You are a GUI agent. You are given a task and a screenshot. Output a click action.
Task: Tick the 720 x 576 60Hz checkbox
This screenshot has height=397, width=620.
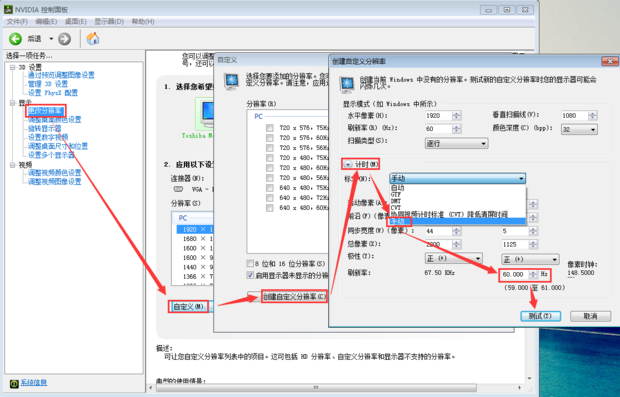pyautogui.click(x=270, y=138)
